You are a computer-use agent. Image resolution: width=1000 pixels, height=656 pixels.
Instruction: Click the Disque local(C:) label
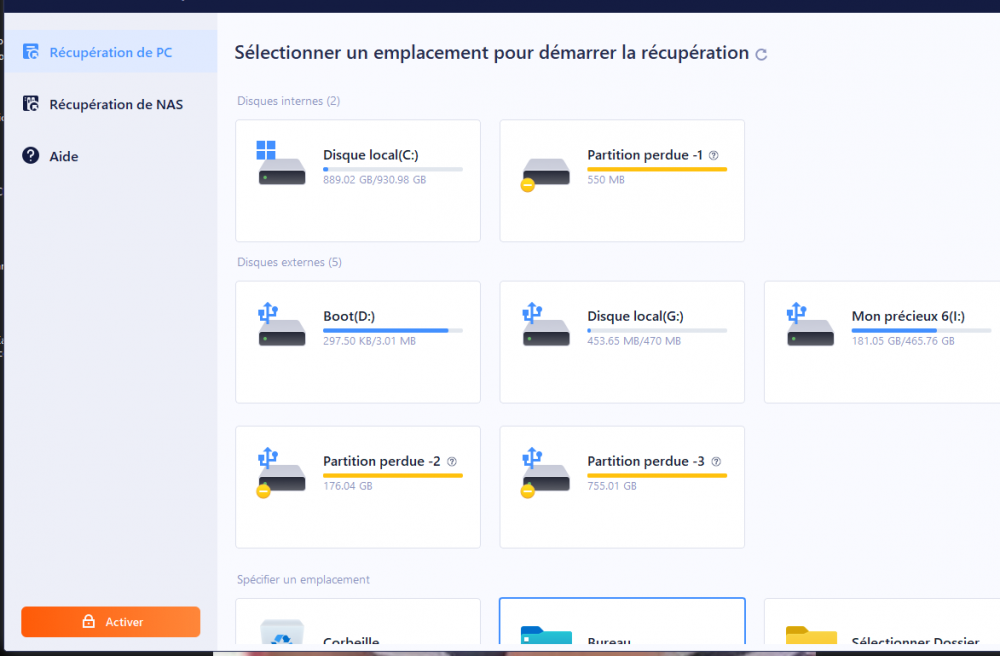[371, 155]
